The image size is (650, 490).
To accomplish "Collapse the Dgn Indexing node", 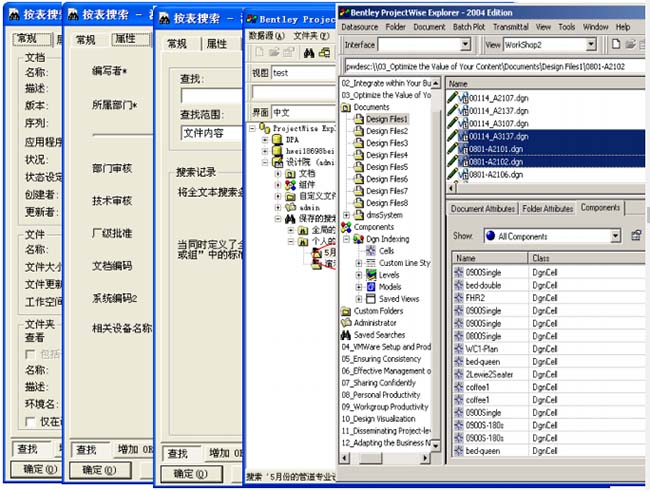I will pos(346,239).
